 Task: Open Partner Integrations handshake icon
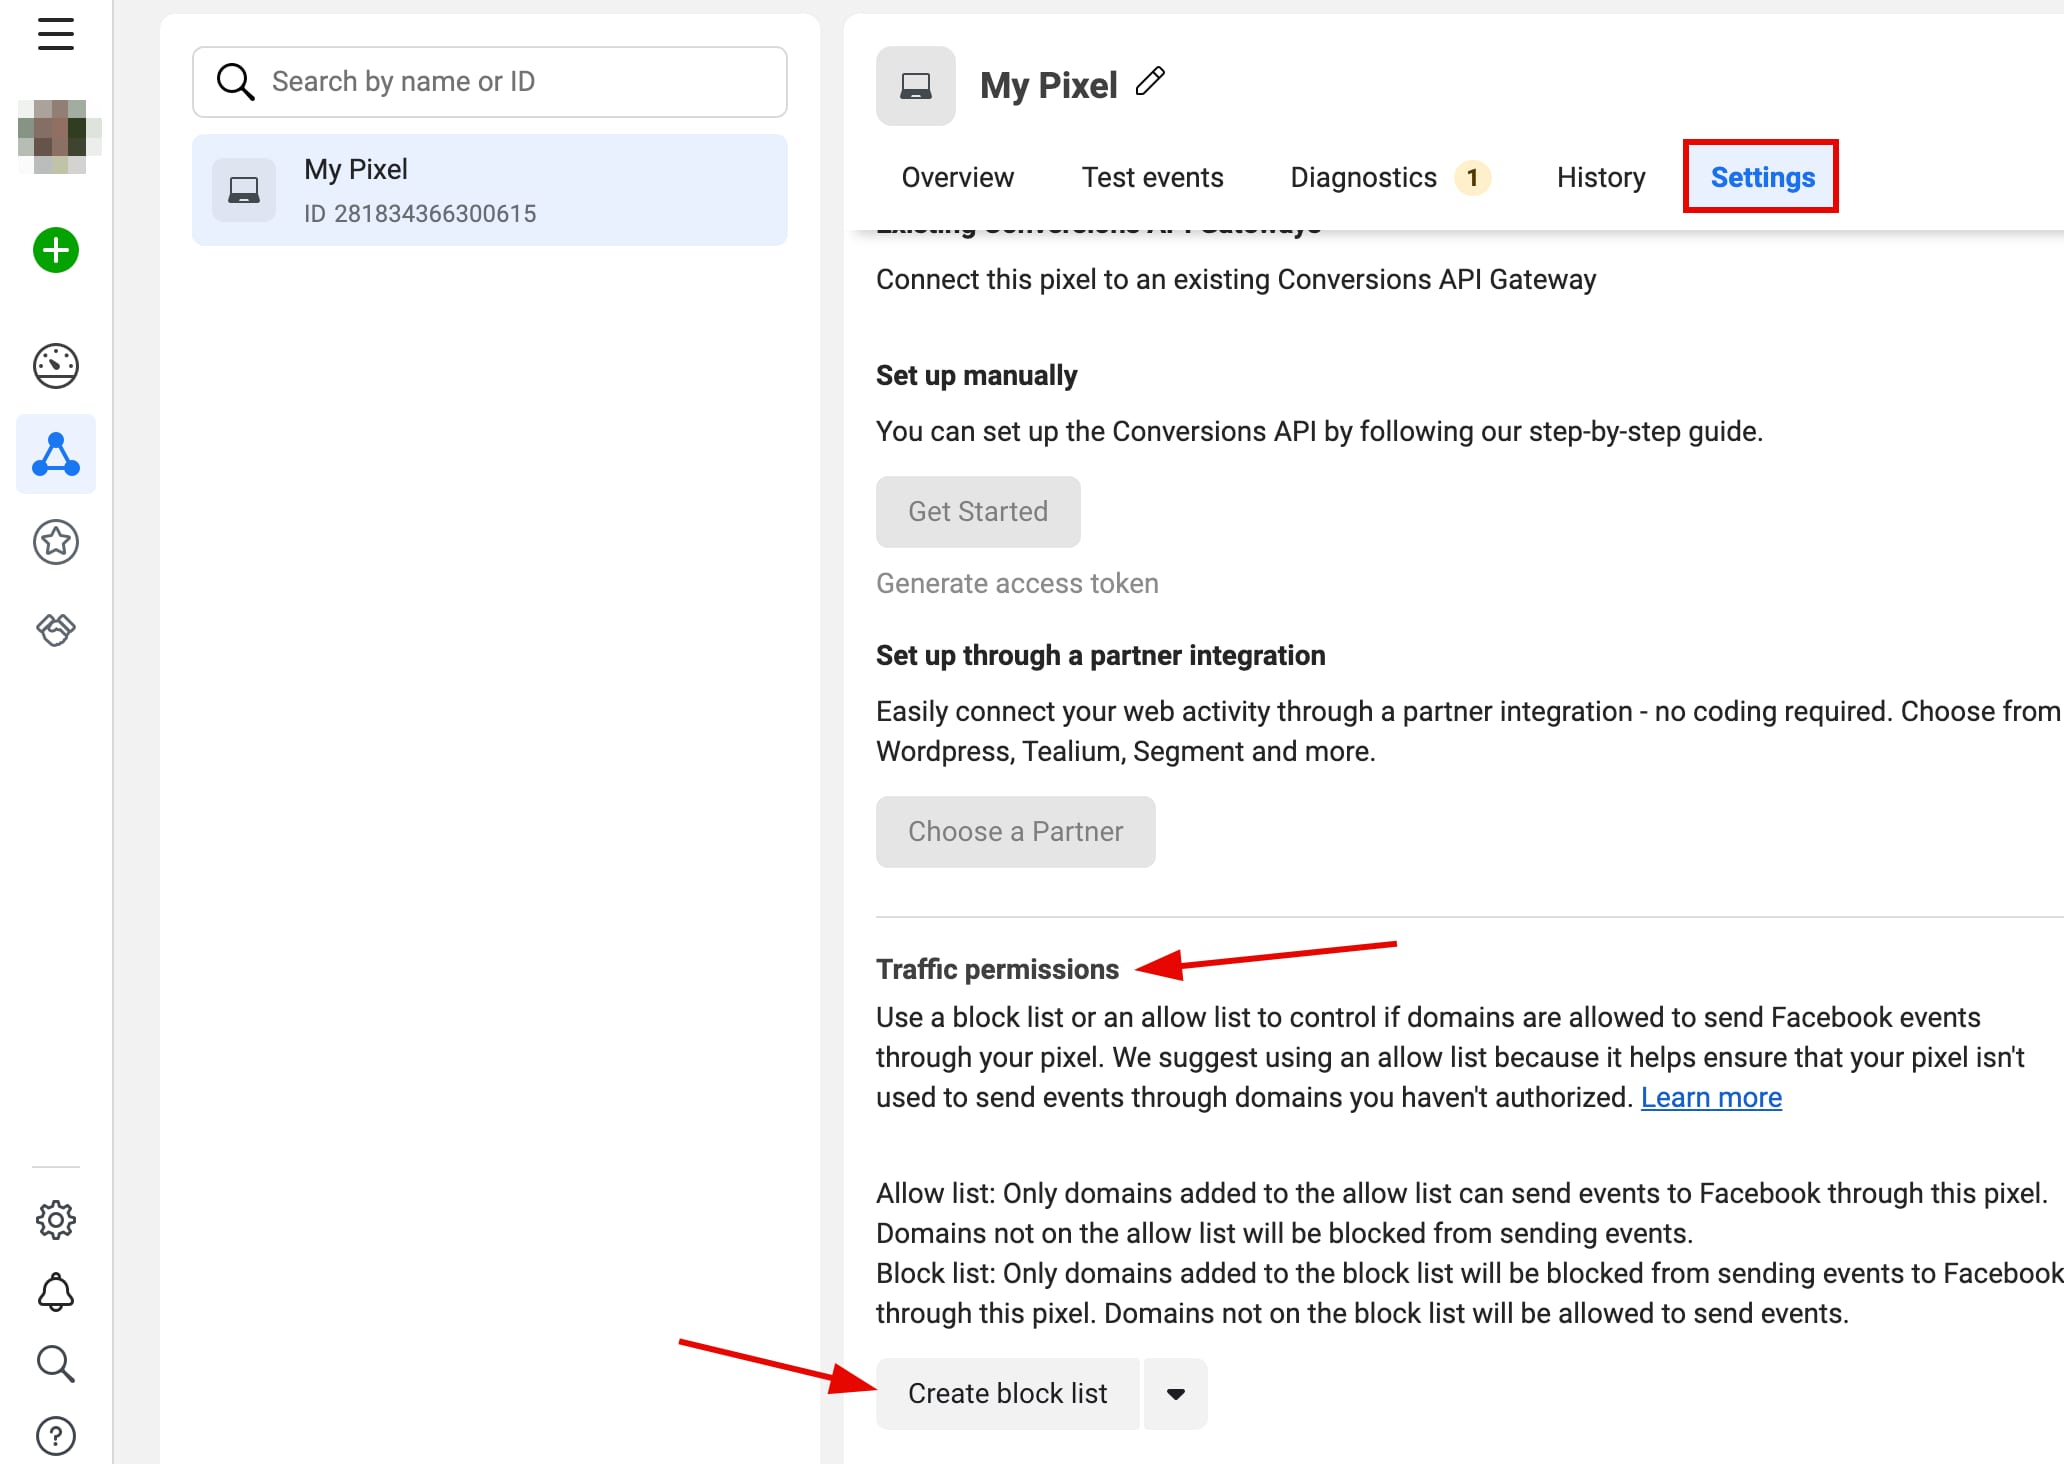click(x=56, y=629)
